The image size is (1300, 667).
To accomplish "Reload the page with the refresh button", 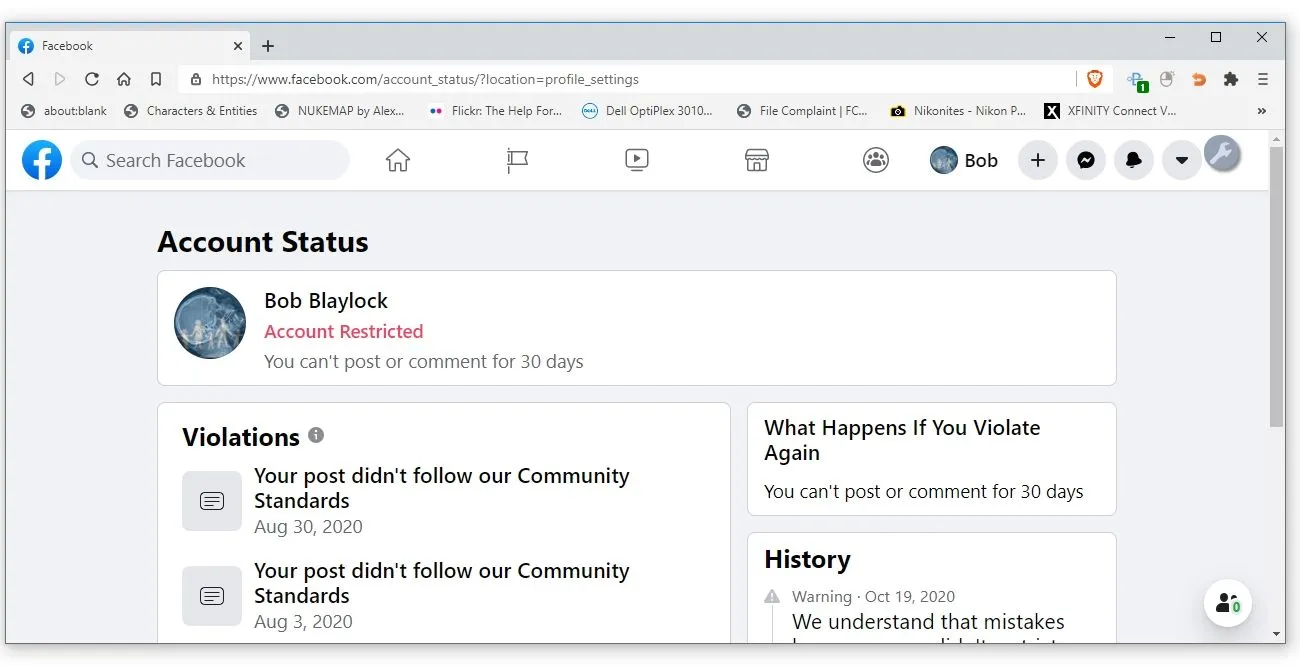I will (91, 79).
